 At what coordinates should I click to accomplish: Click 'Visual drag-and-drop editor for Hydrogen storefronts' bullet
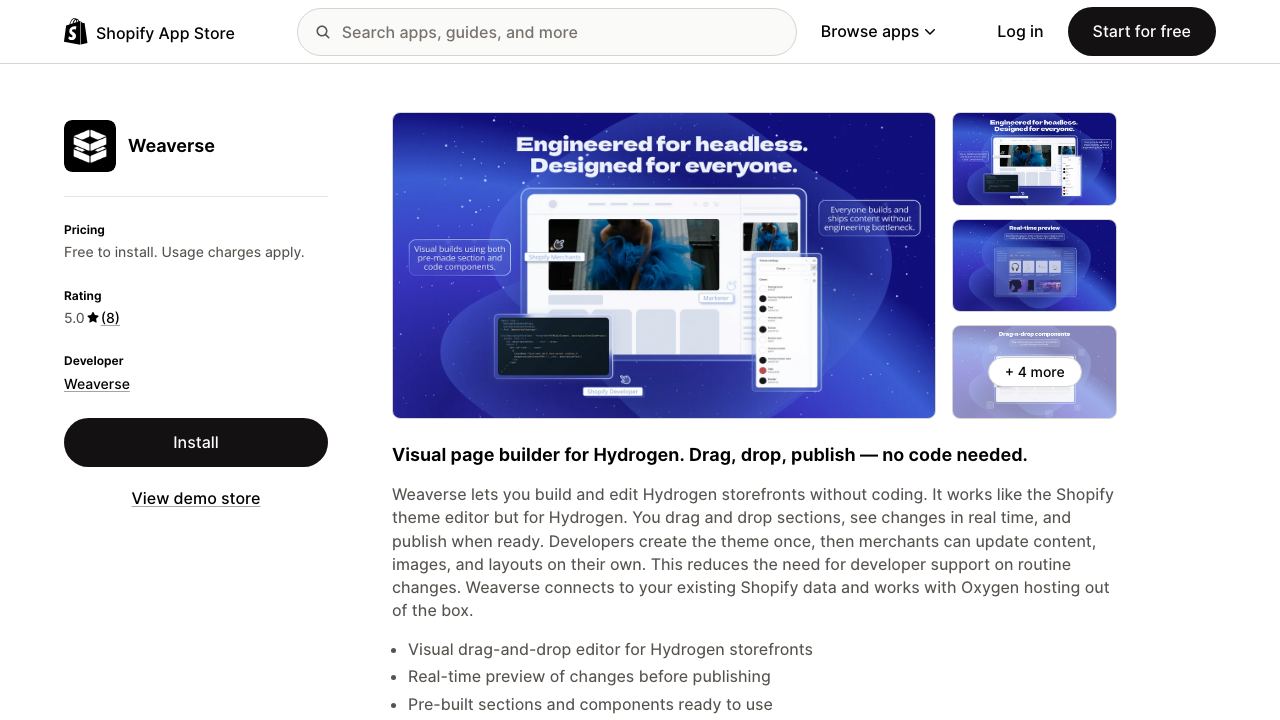[610, 650]
